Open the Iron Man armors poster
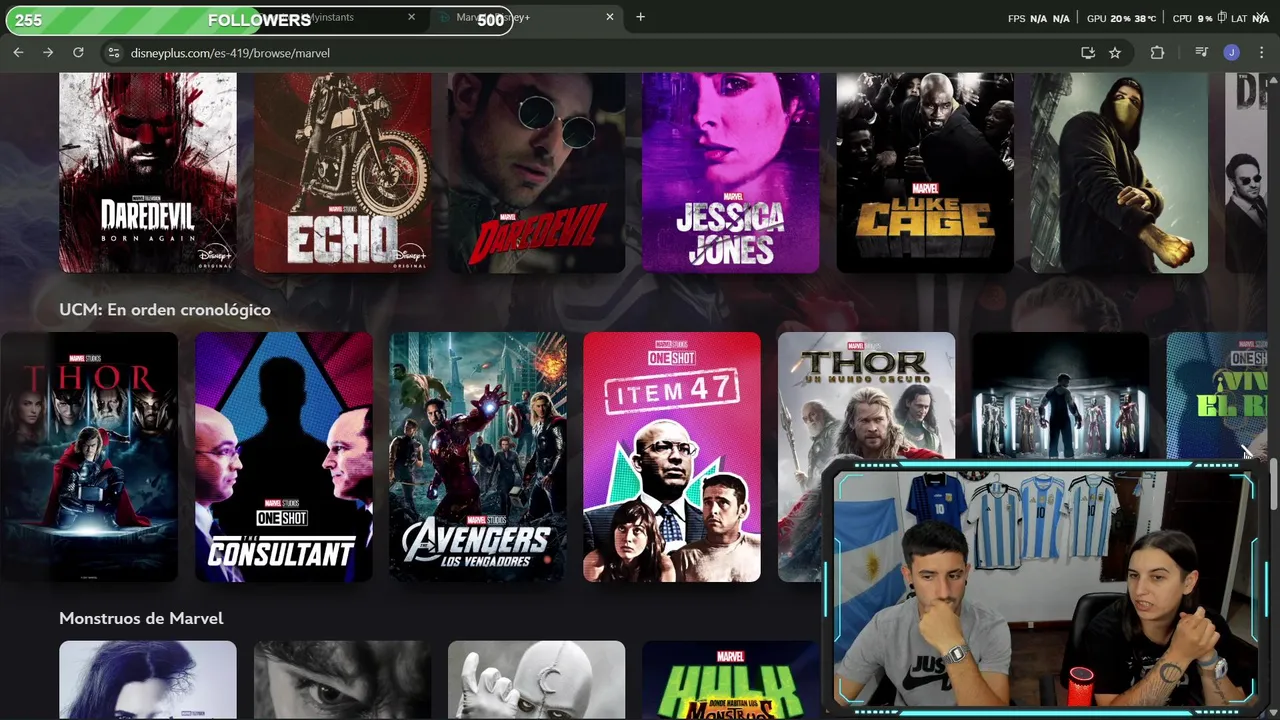 (x=1061, y=396)
